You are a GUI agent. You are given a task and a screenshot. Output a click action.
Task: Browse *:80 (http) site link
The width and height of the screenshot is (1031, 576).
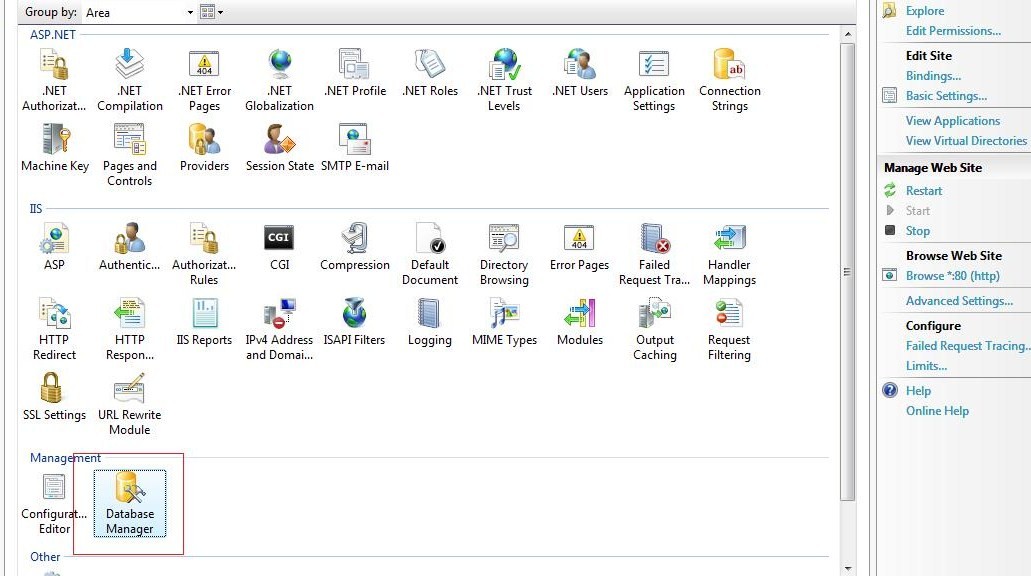[953, 276]
